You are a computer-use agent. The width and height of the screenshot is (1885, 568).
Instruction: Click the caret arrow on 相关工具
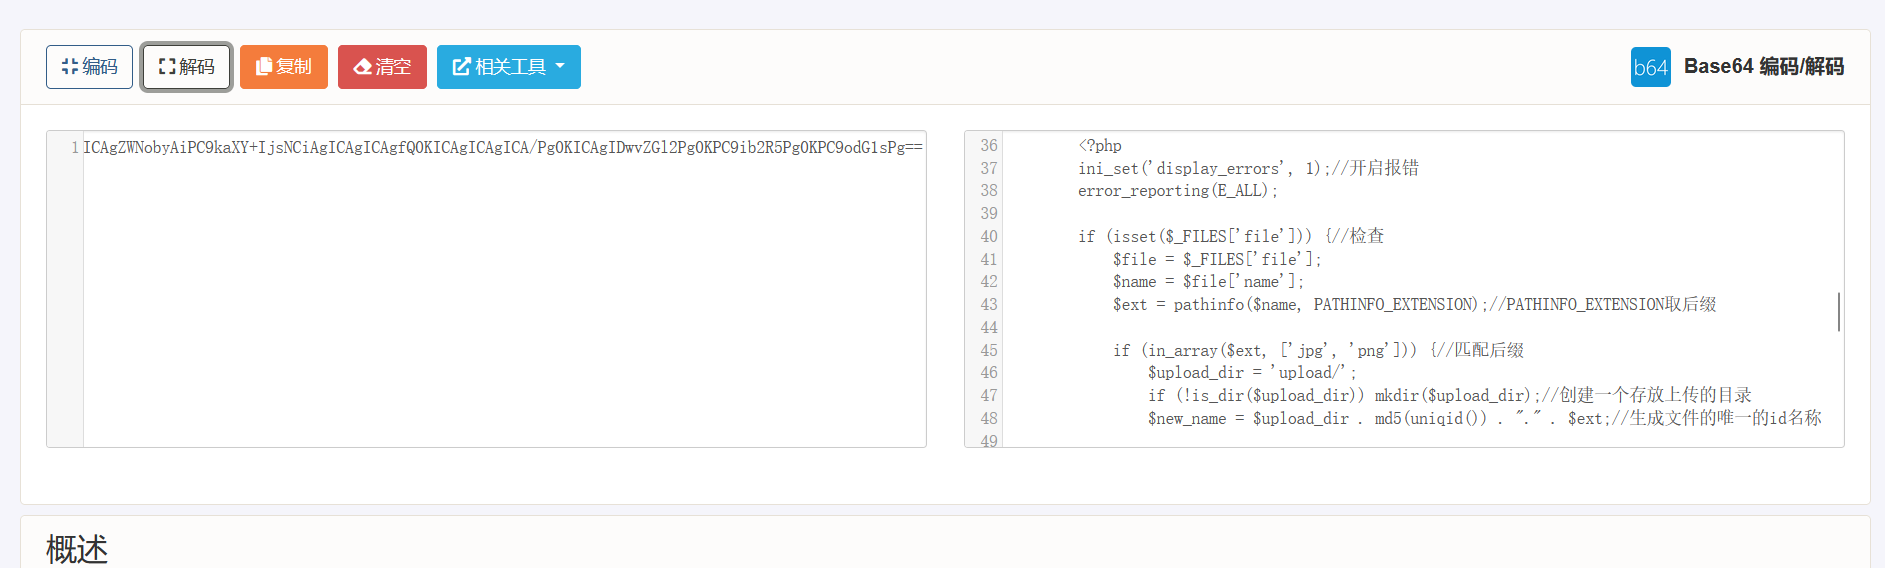(x=560, y=66)
